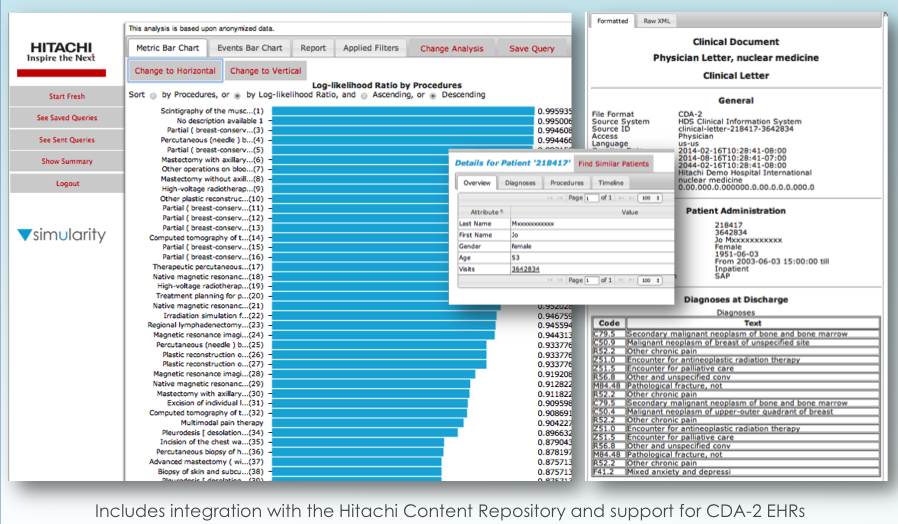Screen dimensions: 898x524
Task: Switch to Raw XML tab
Action: pos(656,21)
